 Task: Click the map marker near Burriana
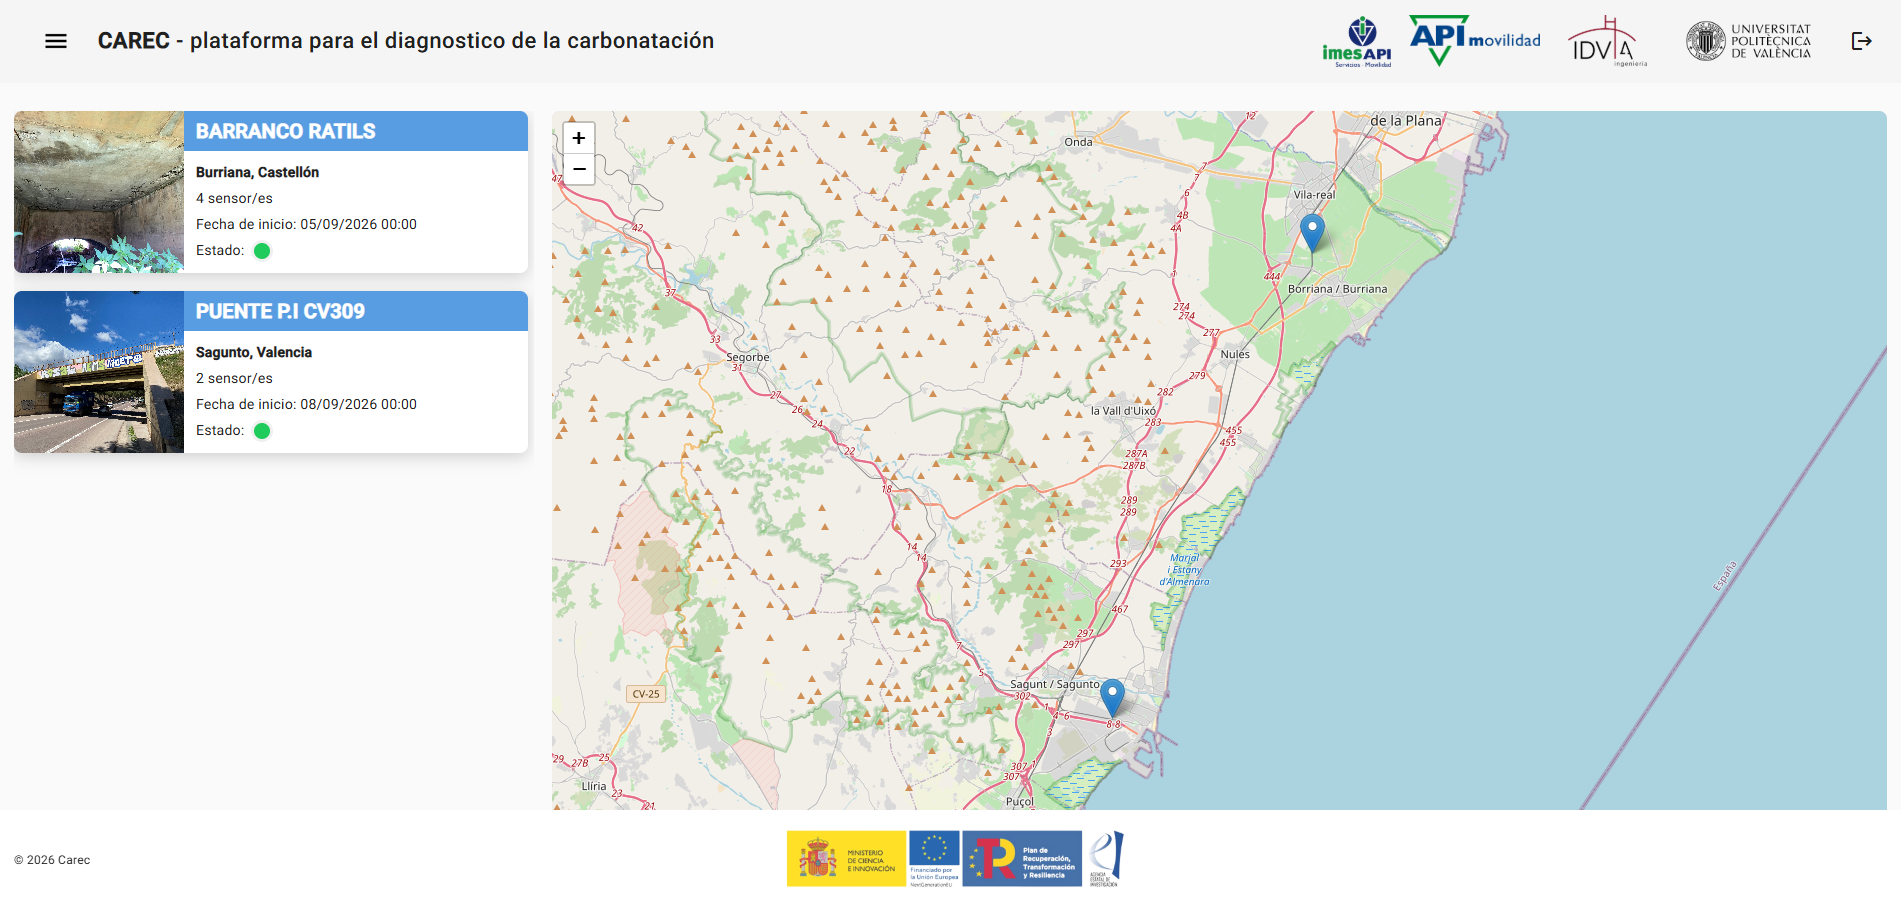pos(1312,231)
